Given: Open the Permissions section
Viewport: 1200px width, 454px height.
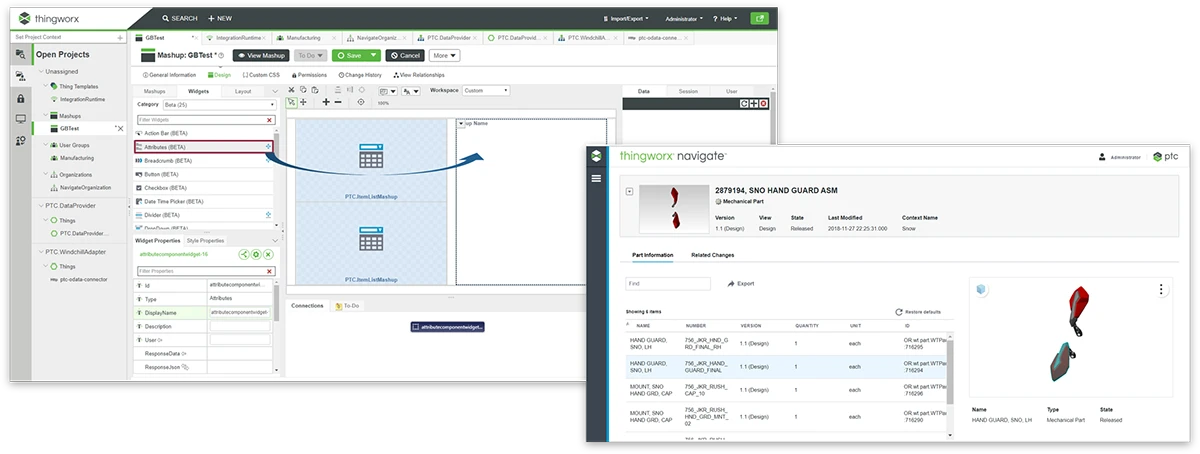Looking at the screenshot, I should 309,75.
